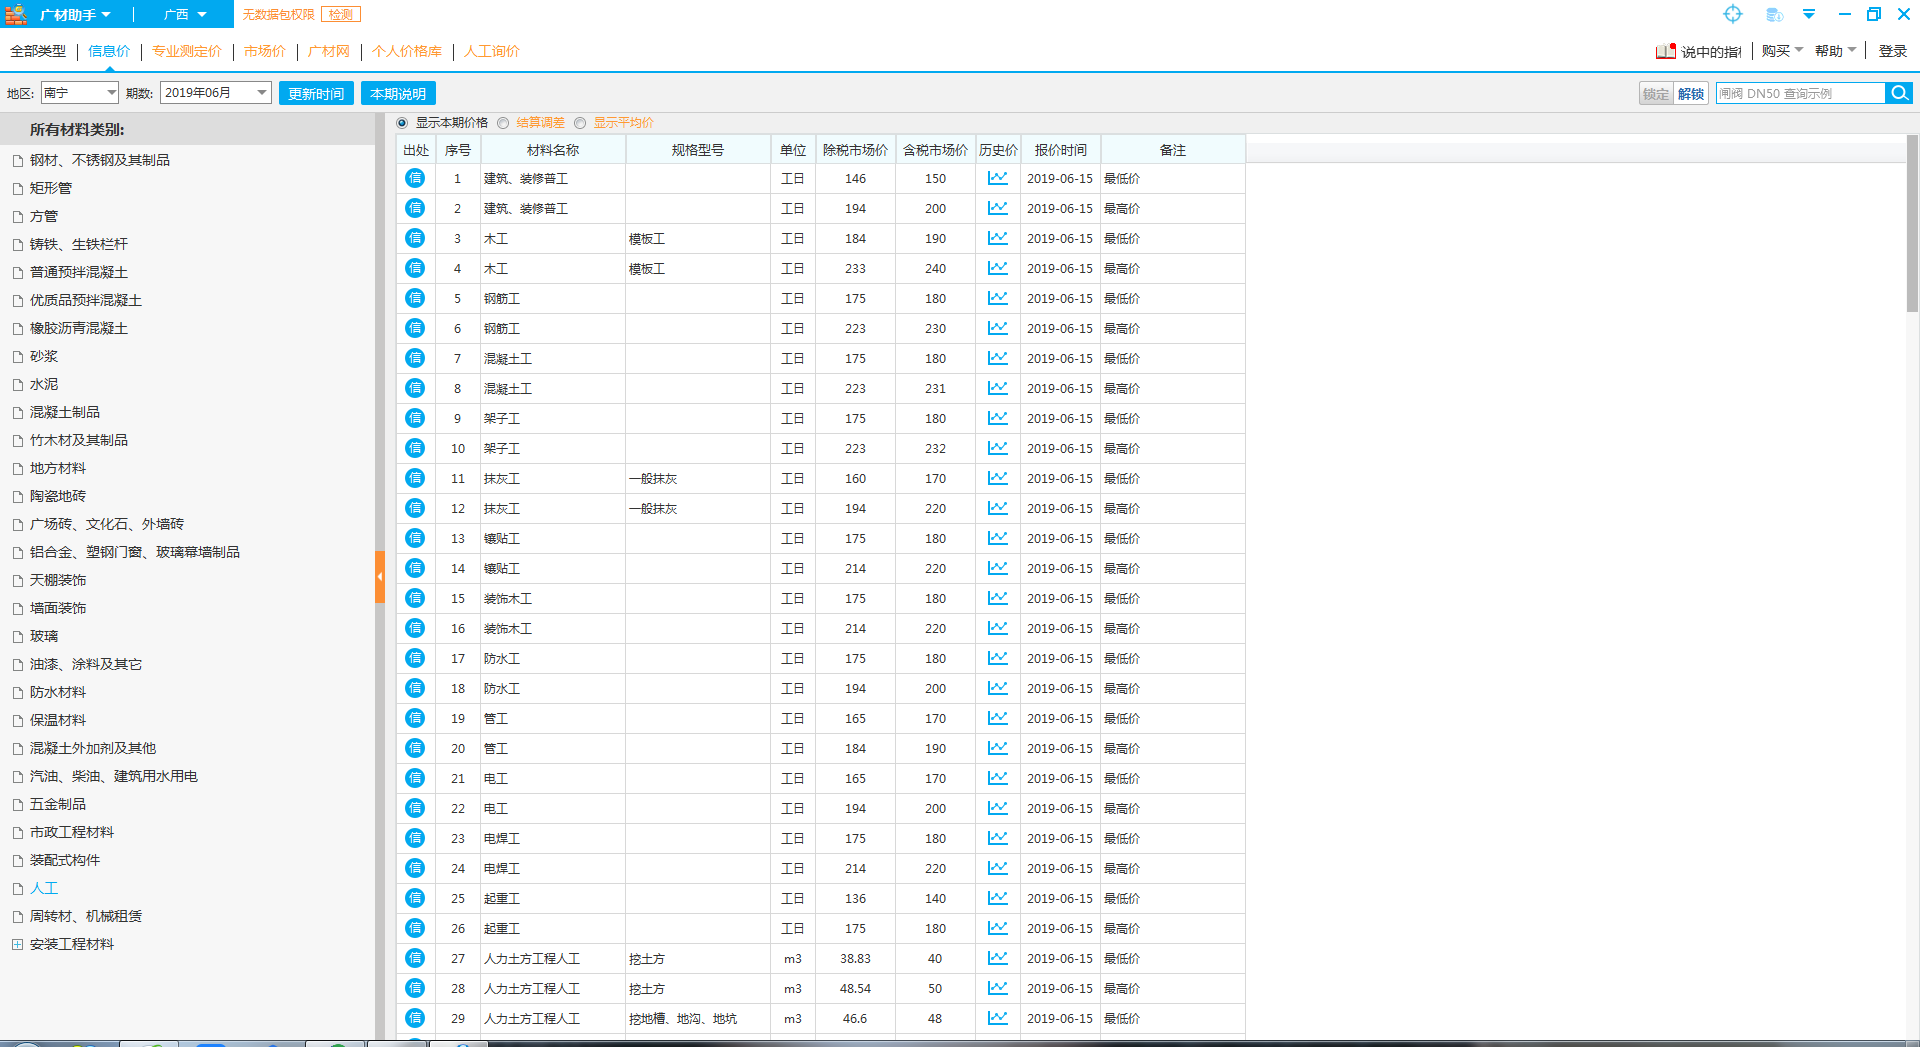View price history for row 27 挖土方
Image resolution: width=1920 pixels, height=1047 pixels.
[997, 958]
